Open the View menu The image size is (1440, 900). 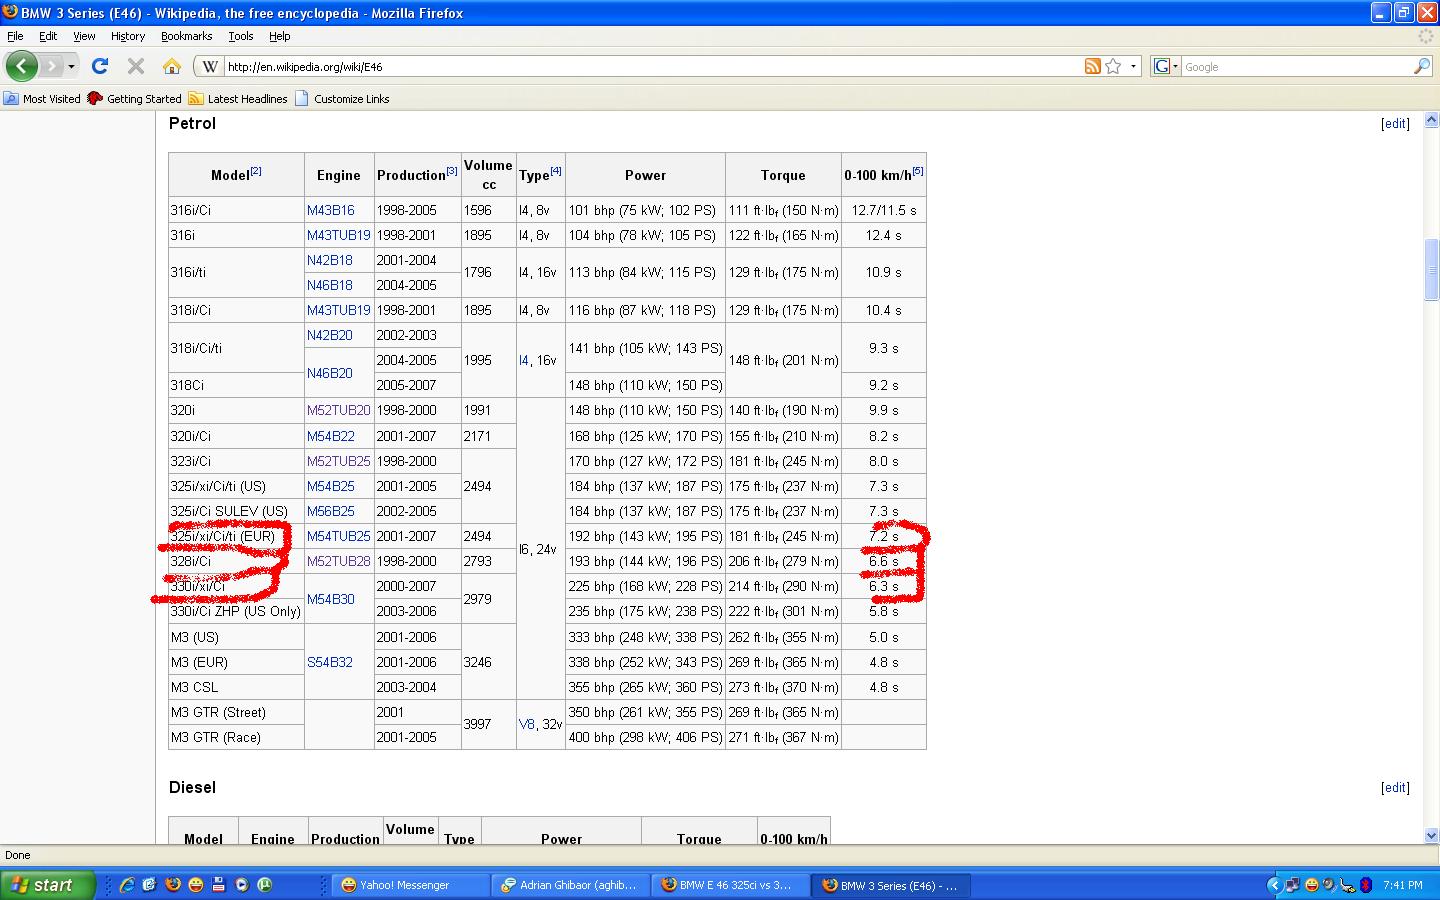[x=84, y=36]
